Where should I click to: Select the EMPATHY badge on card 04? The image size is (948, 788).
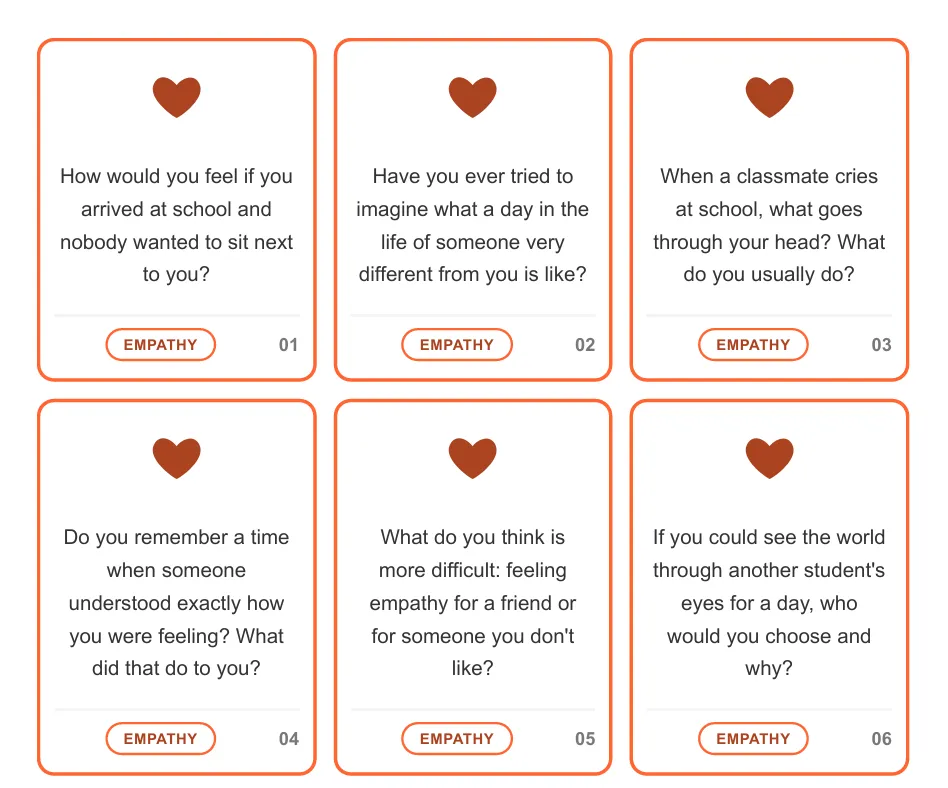pos(160,739)
